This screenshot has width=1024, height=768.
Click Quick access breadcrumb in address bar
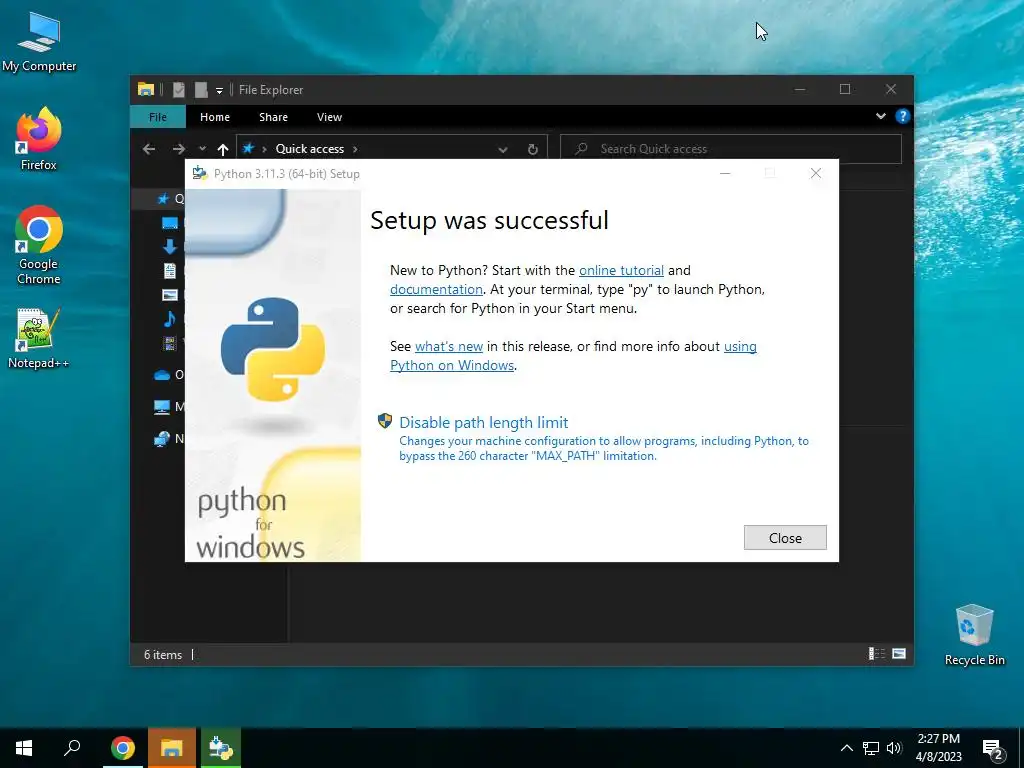click(310, 149)
